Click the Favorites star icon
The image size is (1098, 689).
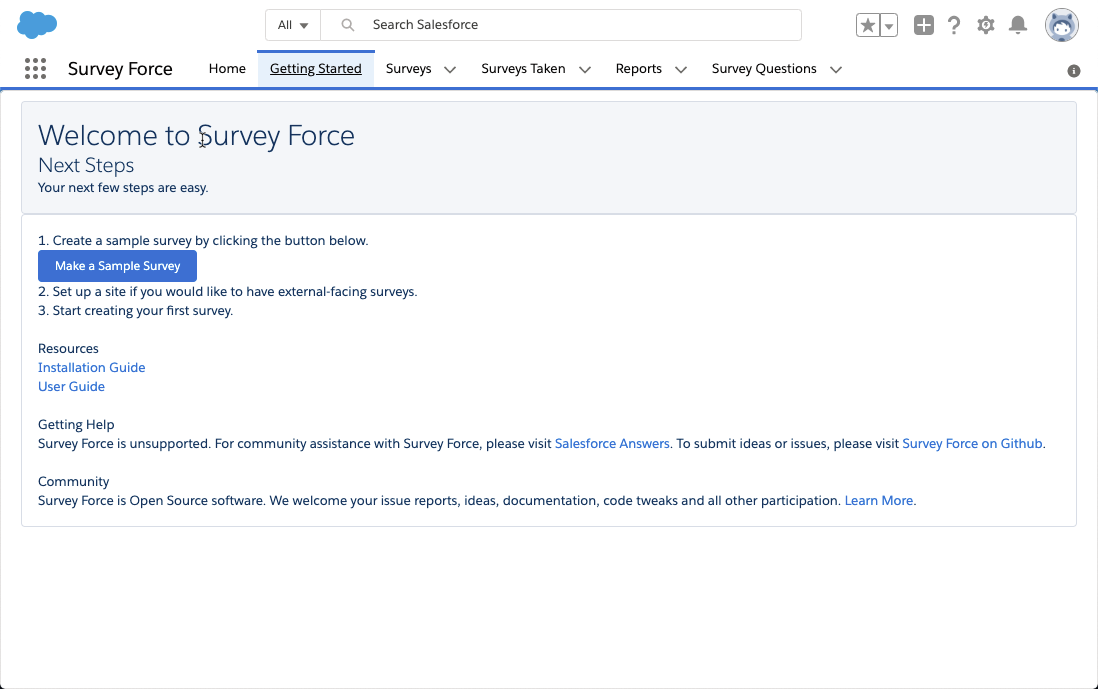coord(868,25)
